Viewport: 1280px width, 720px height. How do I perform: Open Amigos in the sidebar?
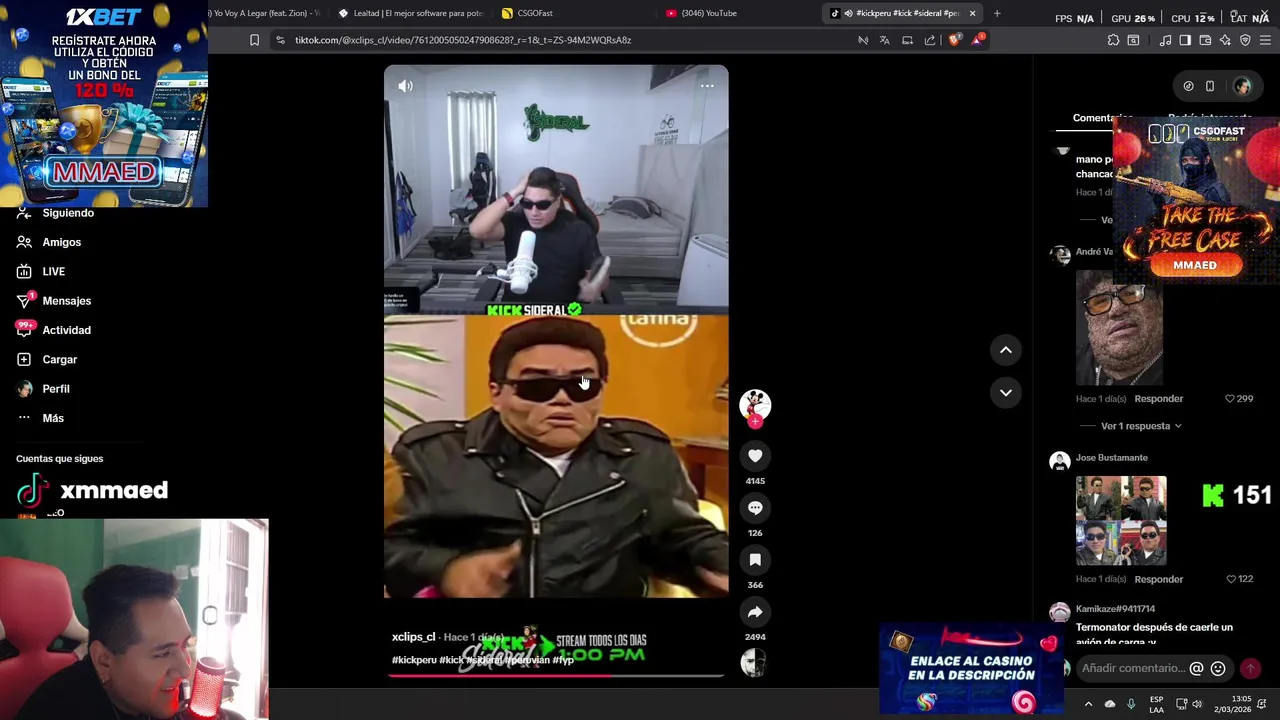point(61,242)
